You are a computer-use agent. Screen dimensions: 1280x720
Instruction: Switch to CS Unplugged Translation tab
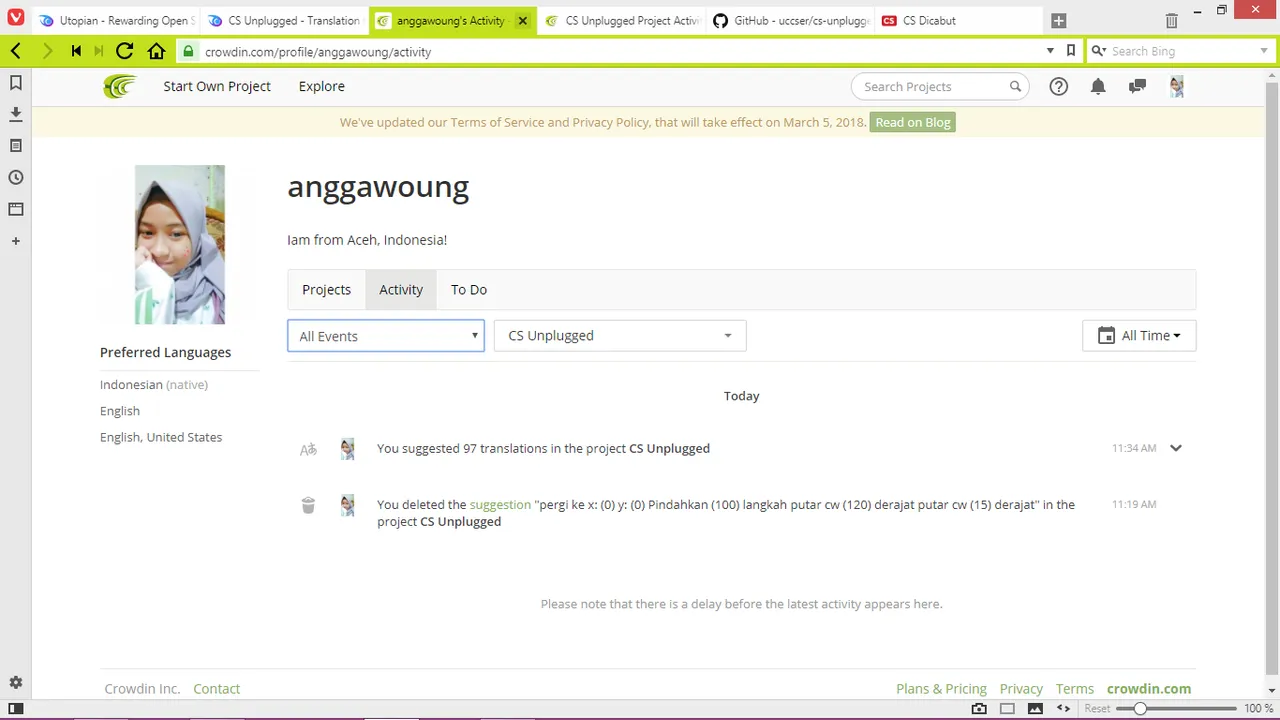pos(284,21)
